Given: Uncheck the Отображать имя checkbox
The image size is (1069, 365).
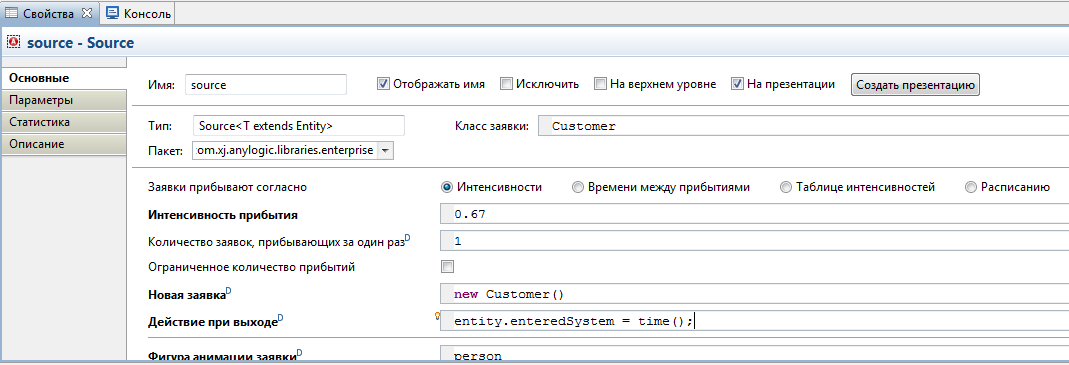Looking at the screenshot, I should tap(383, 84).
